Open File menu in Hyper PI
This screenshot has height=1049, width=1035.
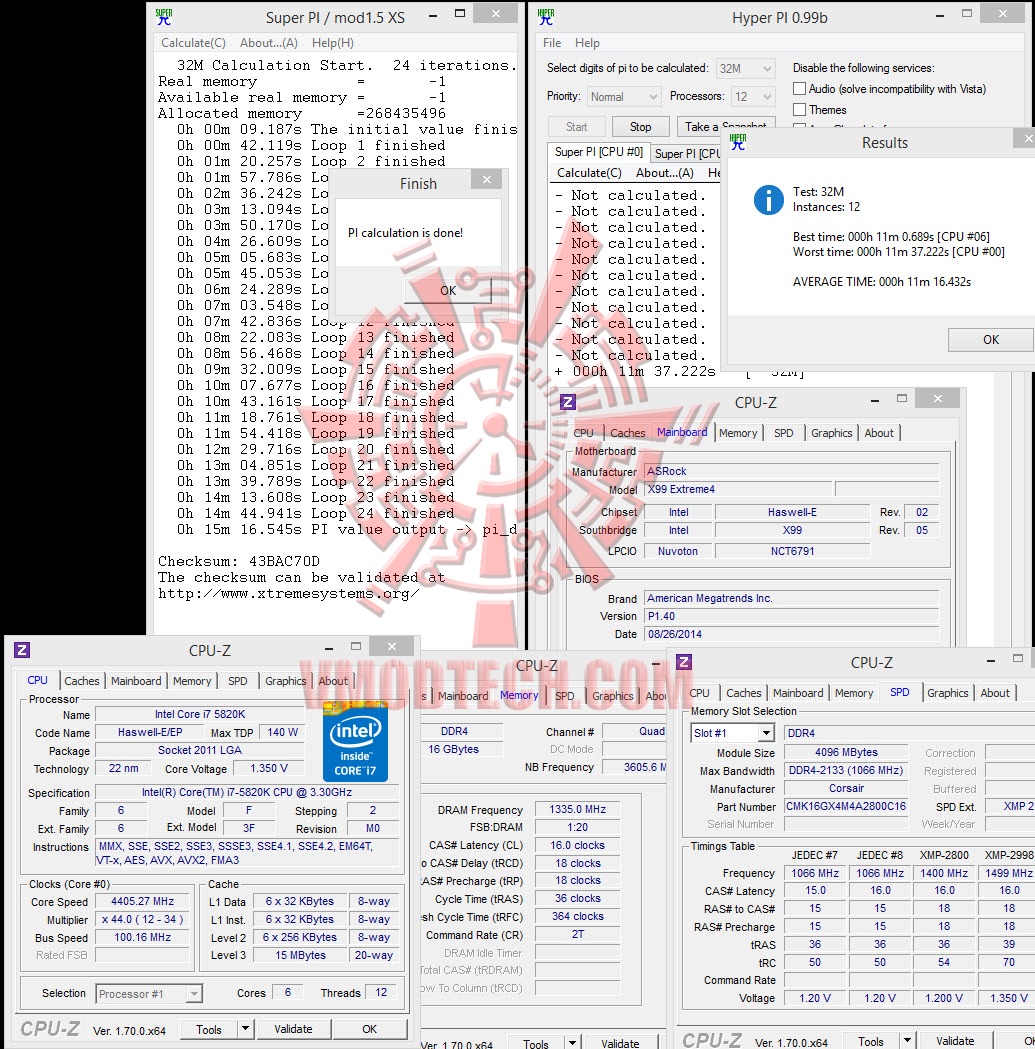(x=552, y=43)
